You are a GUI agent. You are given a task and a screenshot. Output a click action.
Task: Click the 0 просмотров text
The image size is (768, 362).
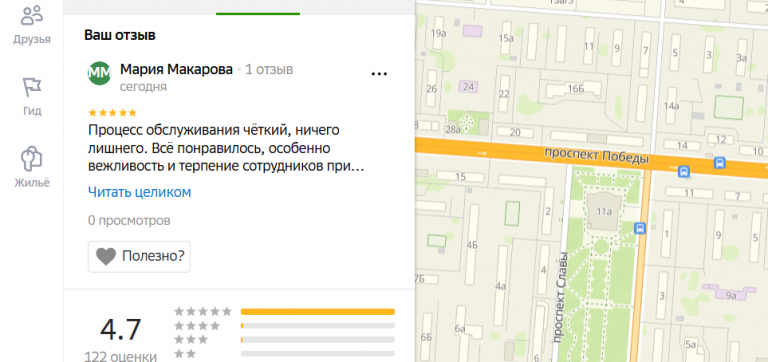point(129,220)
